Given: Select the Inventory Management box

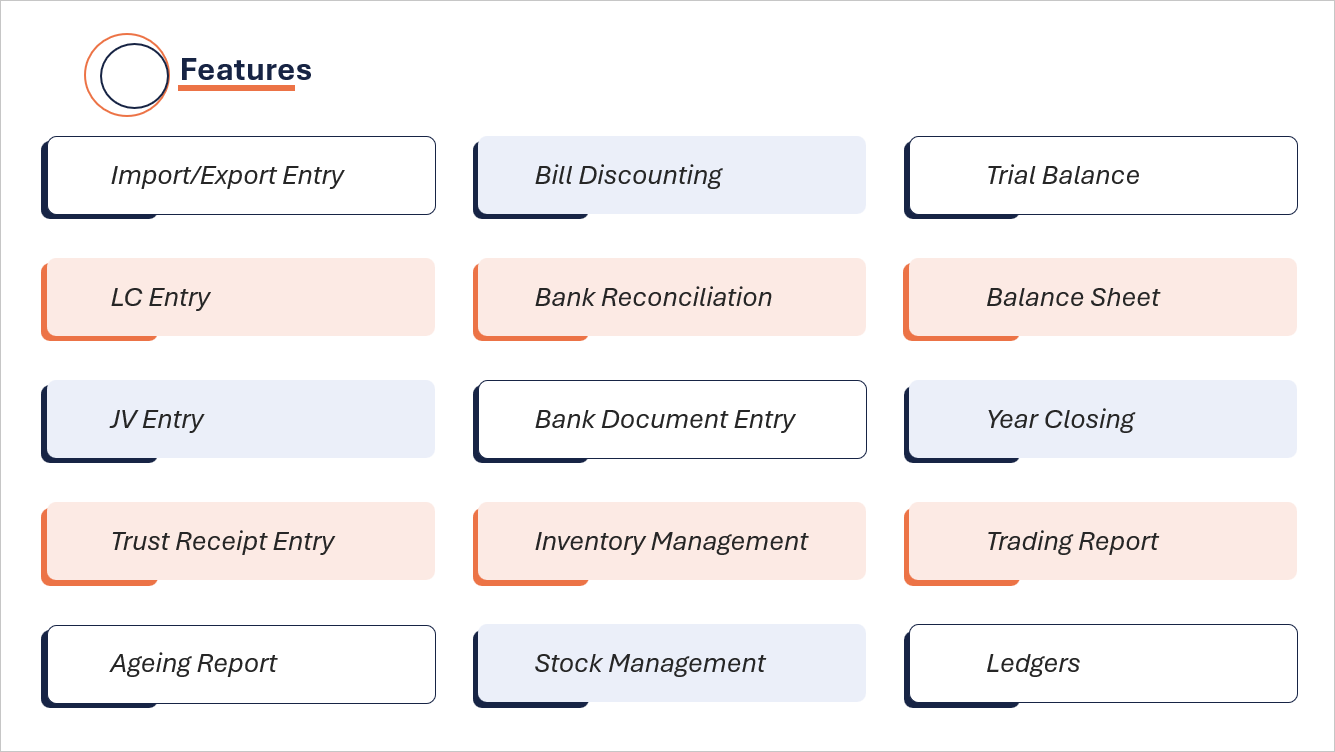Looking at the screenshot, I should pyautogui.click(x=672, y=541).
